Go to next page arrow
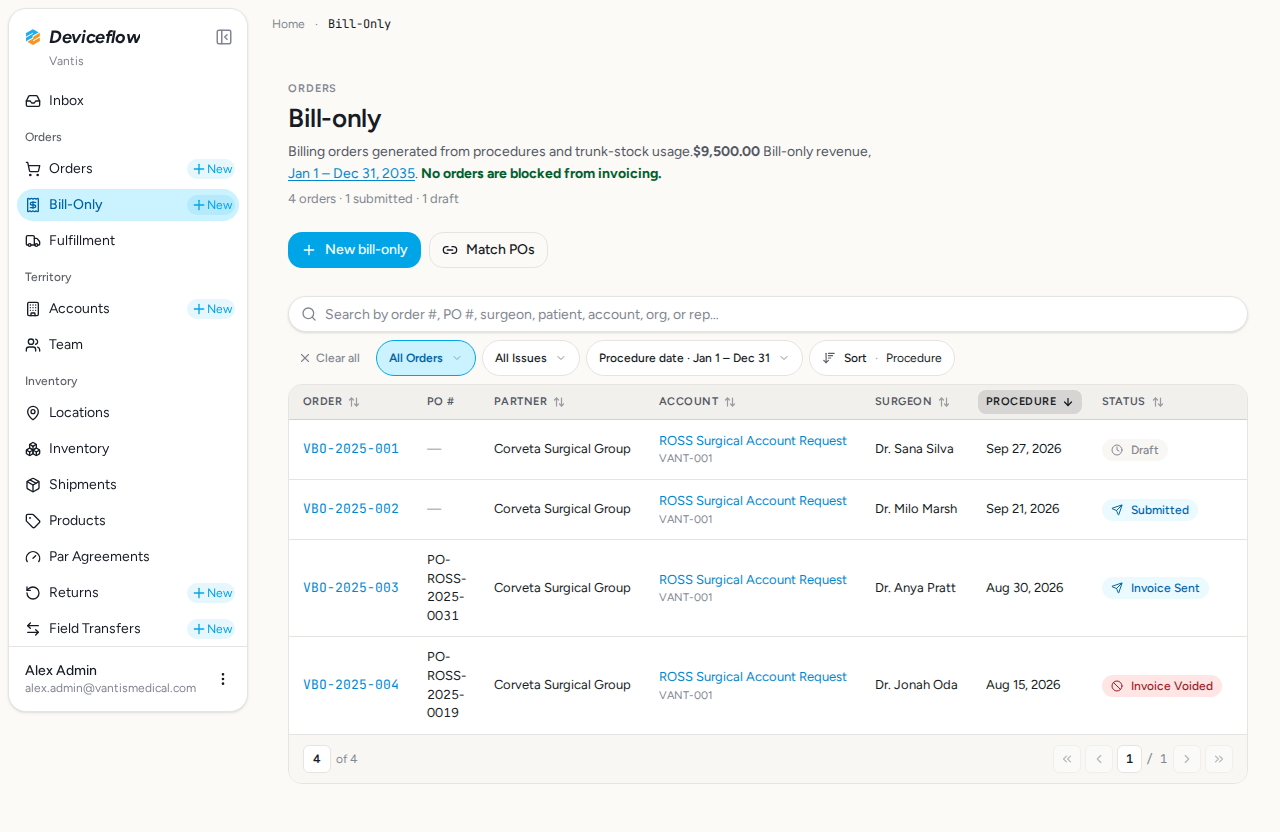 tap(1187, 759)
